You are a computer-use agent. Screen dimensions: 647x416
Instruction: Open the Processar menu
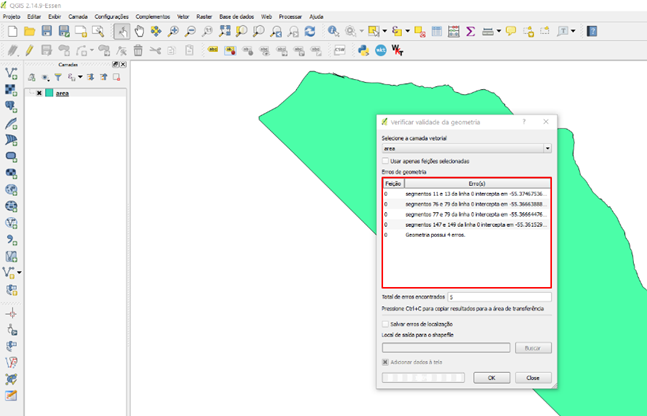[x=290, y=17]
